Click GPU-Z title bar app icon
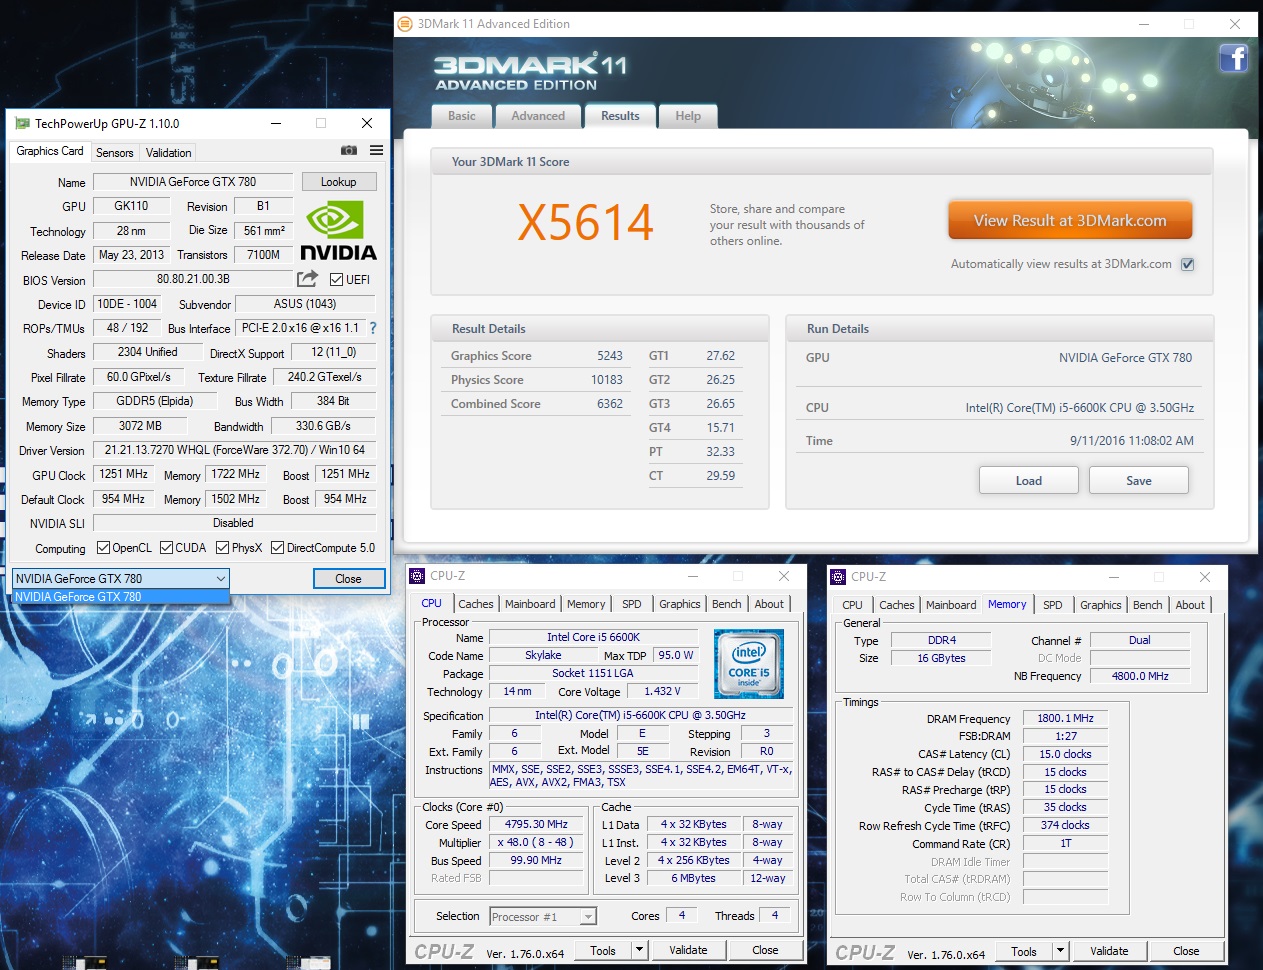 (x=22, y=124)
